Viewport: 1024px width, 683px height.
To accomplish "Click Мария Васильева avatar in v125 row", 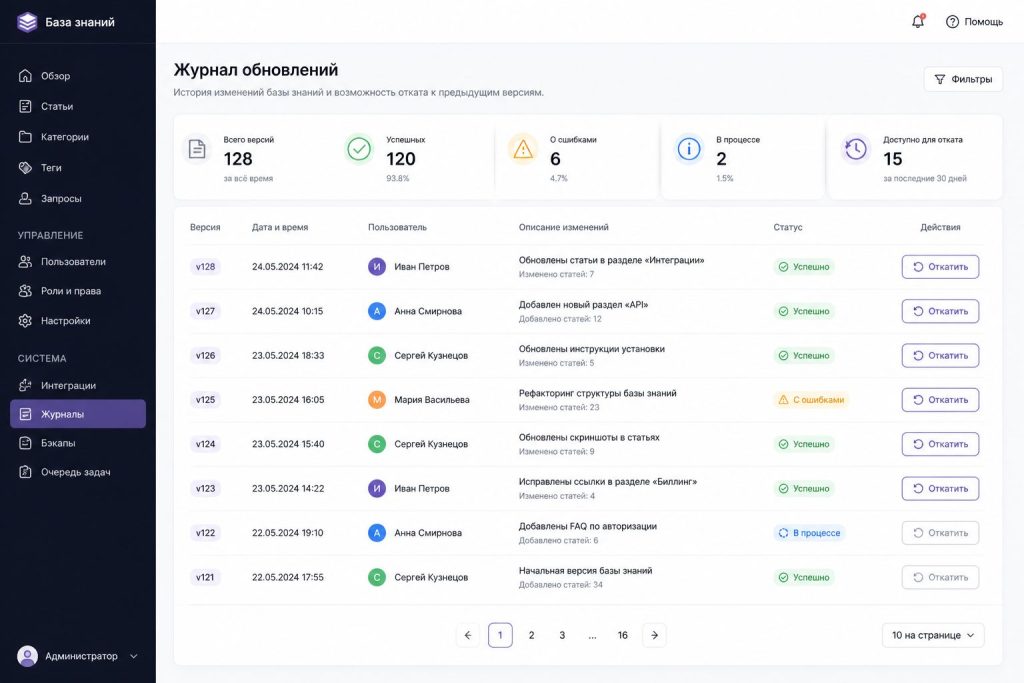I will click(x=377, y=400).
